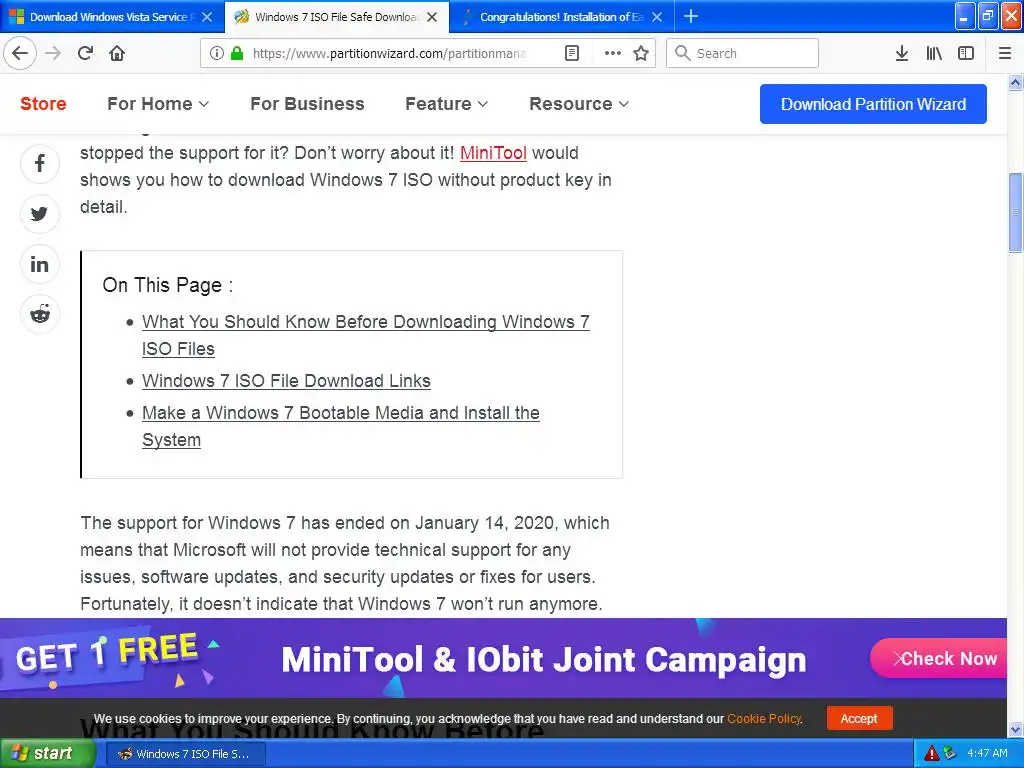Click the address bar URL field

(389, 53)
